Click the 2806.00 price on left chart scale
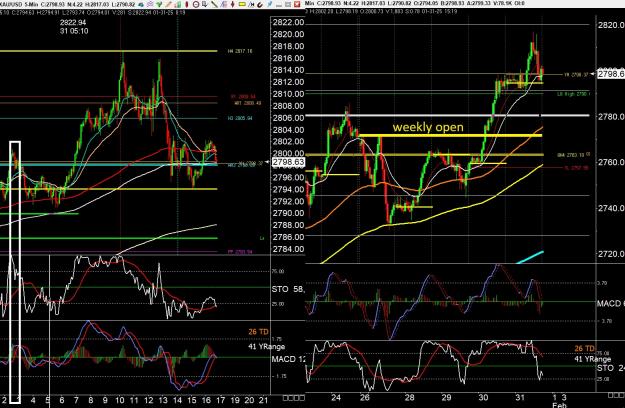The image size is (625, 408). pyautogui.click(x=288, y=118)
